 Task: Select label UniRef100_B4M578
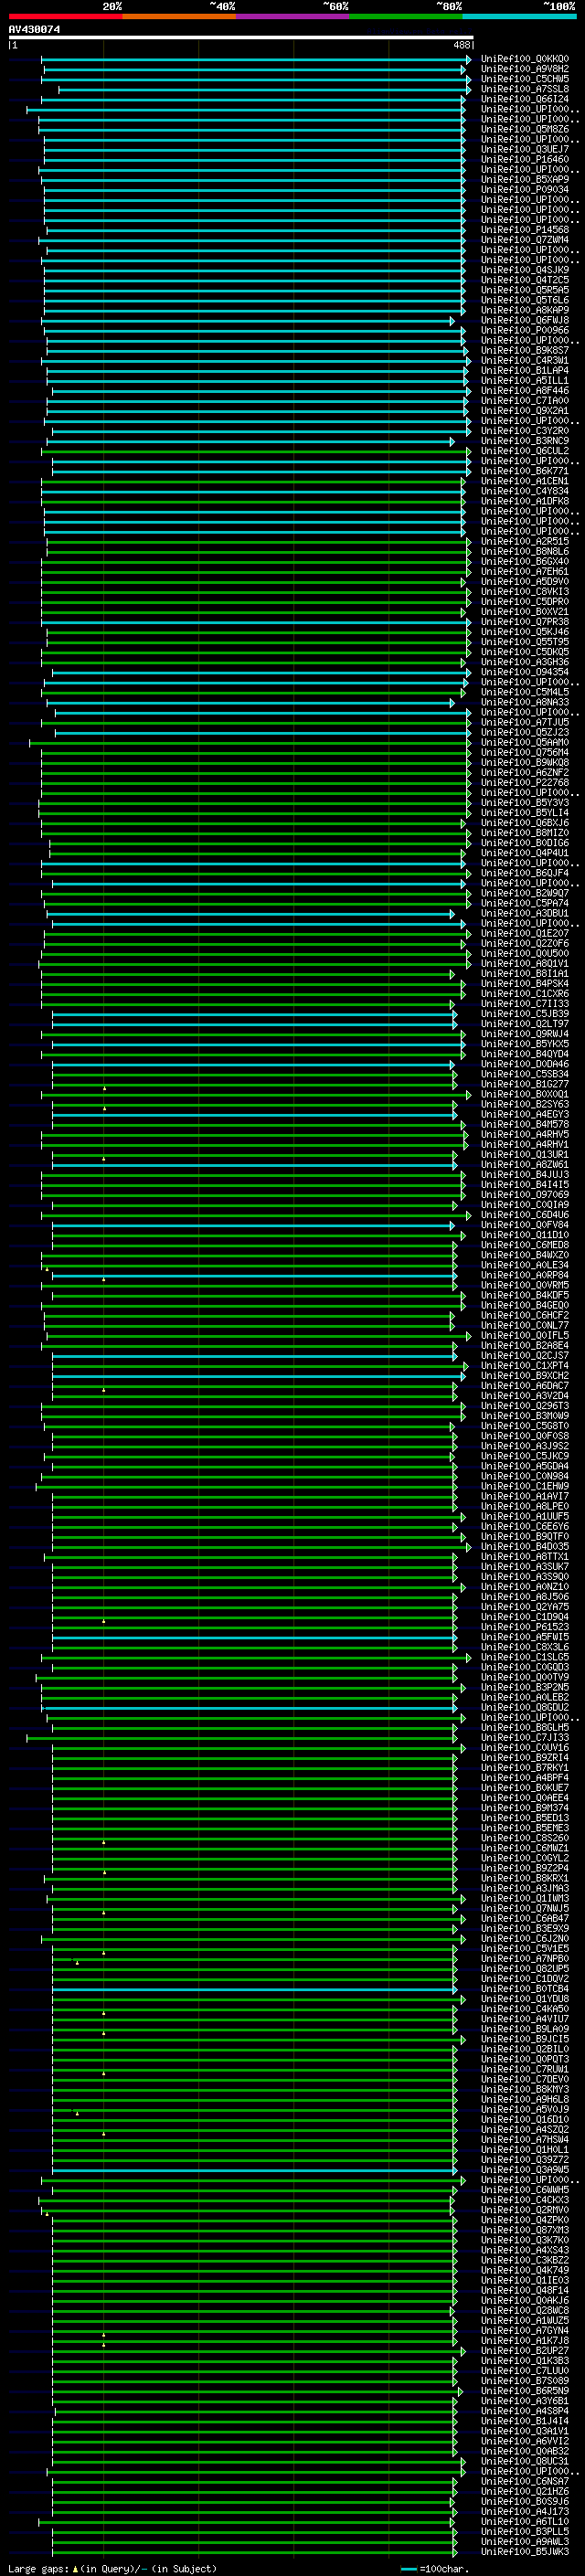point(525,1124)
